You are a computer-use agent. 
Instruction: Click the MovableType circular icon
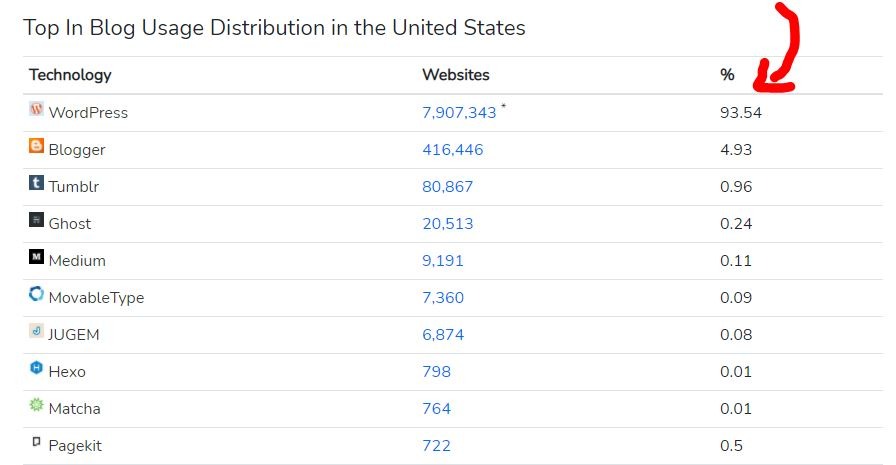pyautogui.click(x=37, y=294)
